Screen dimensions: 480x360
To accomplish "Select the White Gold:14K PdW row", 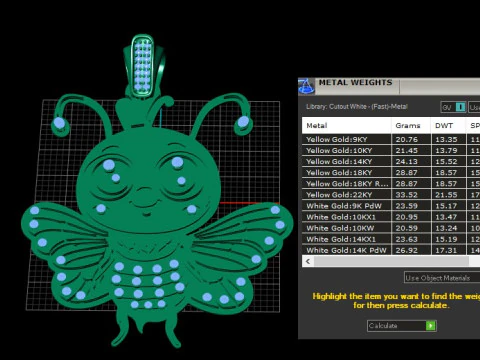I will [x=391, y=250].
